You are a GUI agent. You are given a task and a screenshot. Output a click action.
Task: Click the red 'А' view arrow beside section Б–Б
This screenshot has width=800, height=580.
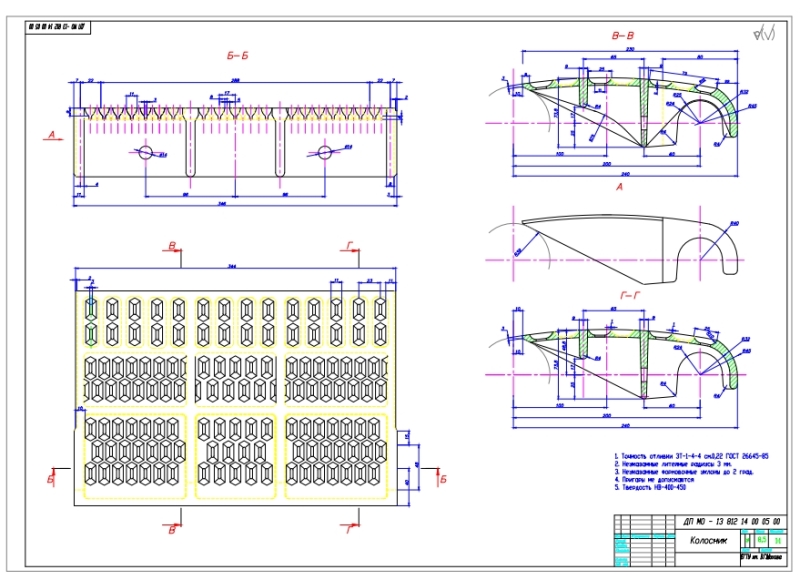[52, 135]
